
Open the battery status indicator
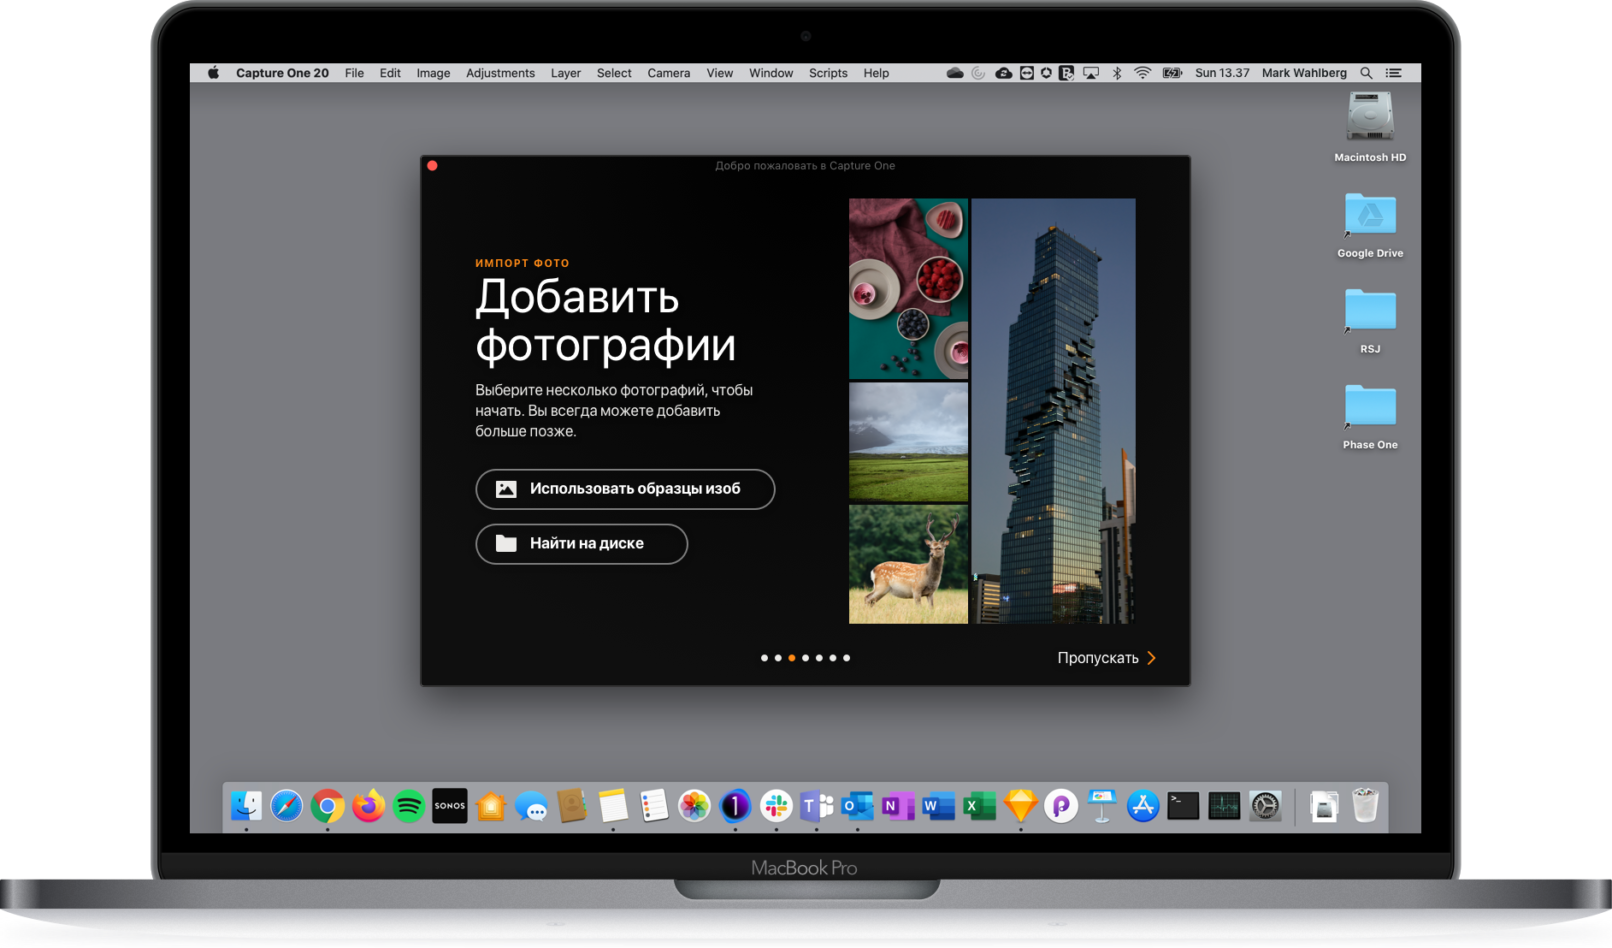click(x=1172, y=72)
